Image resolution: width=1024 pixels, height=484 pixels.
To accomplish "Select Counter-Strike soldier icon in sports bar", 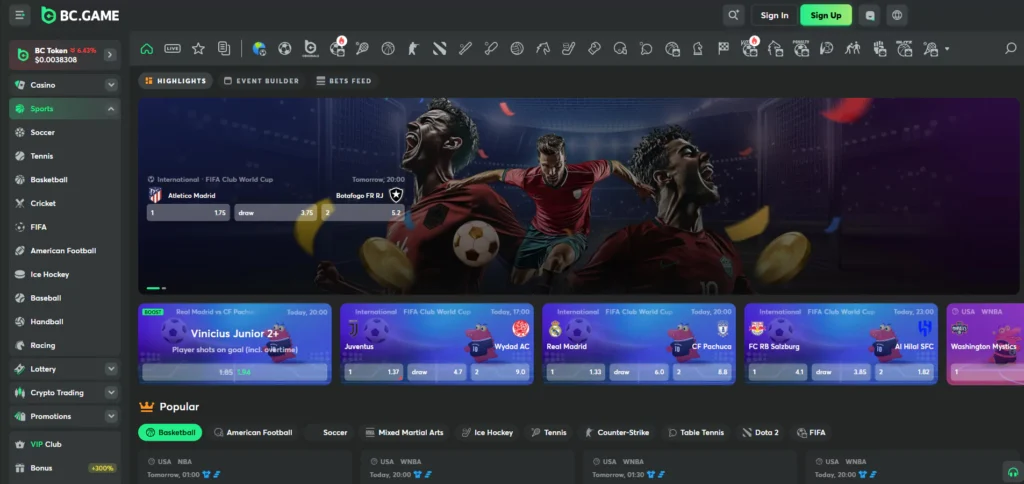I will [x=413, y=48].
